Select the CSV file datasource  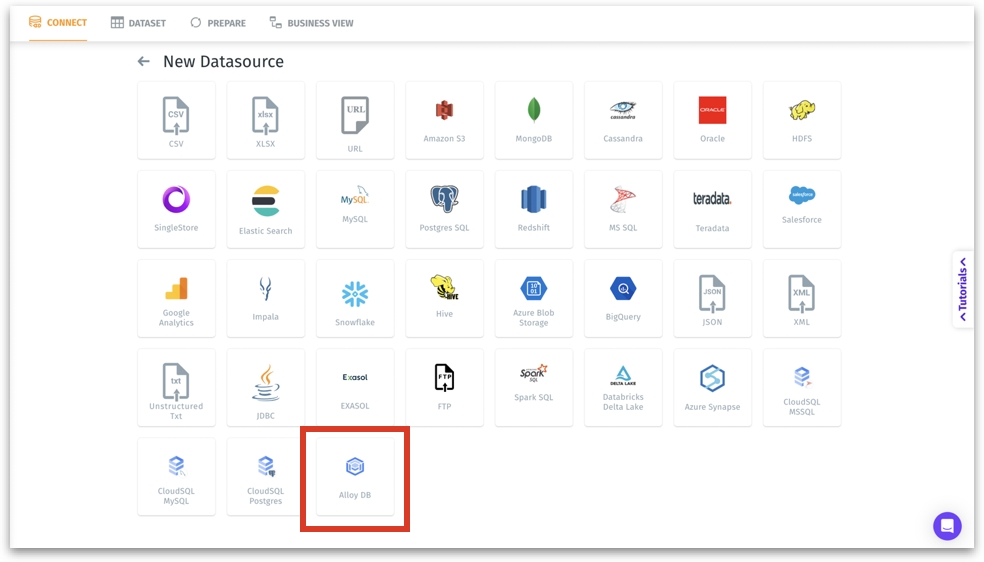pos(176,120)
